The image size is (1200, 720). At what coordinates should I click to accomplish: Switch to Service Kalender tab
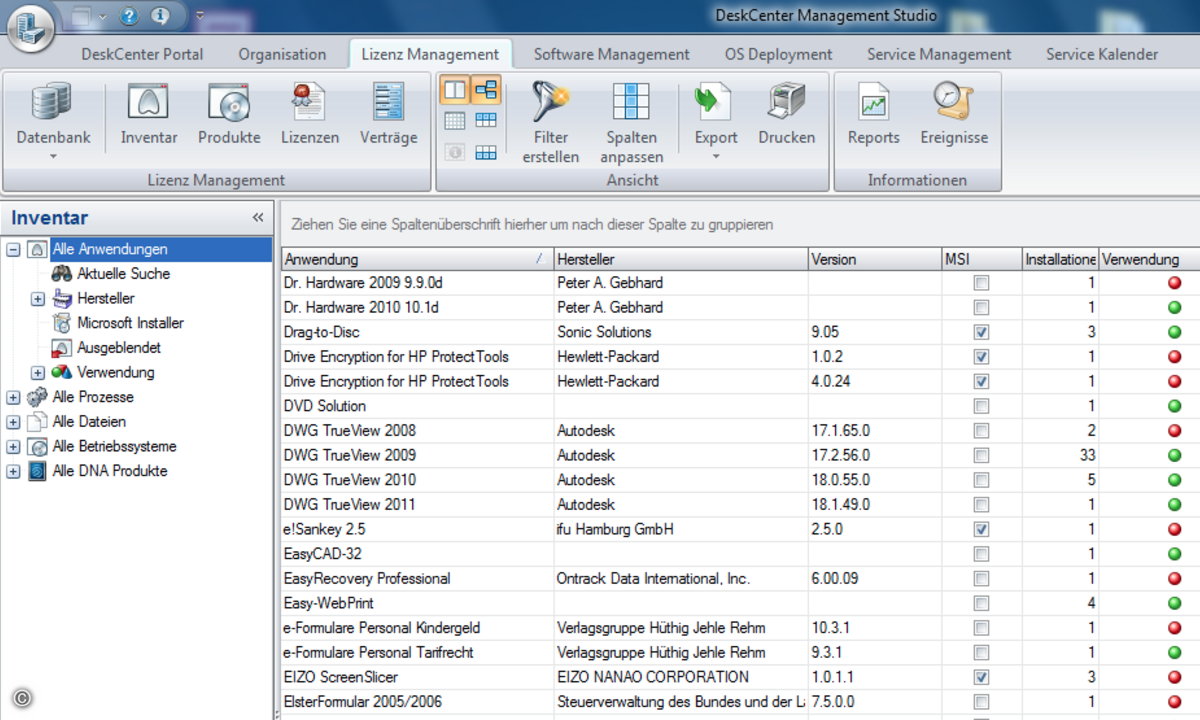click(1102, 54)
